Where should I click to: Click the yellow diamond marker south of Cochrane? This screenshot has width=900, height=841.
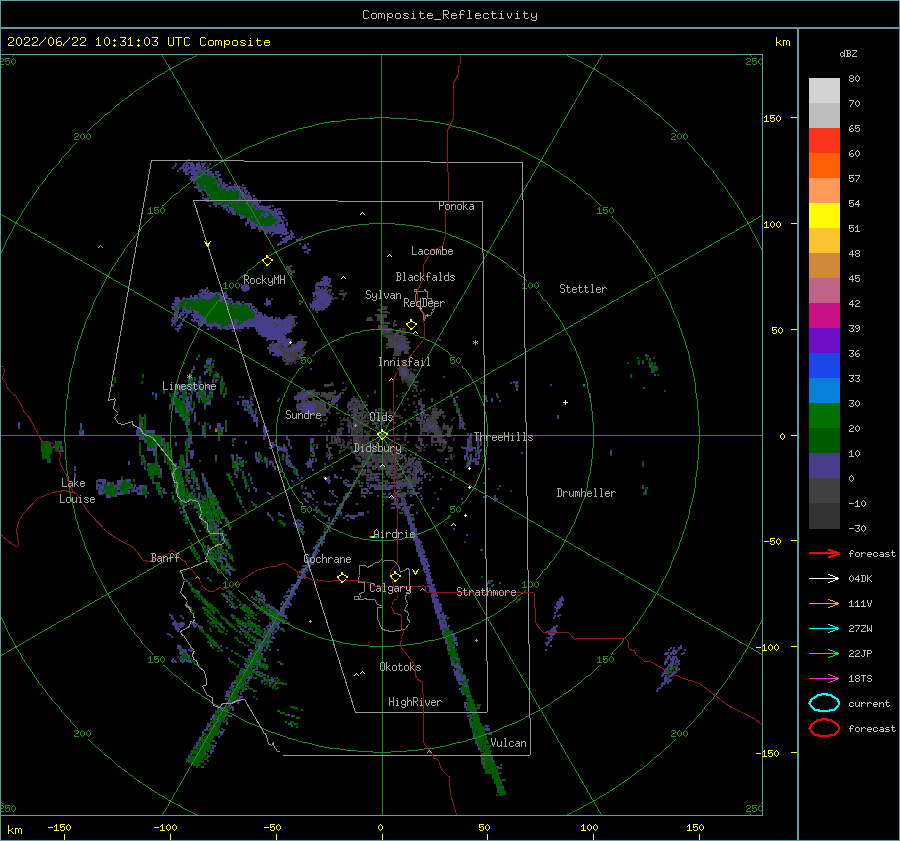[343, 577]
